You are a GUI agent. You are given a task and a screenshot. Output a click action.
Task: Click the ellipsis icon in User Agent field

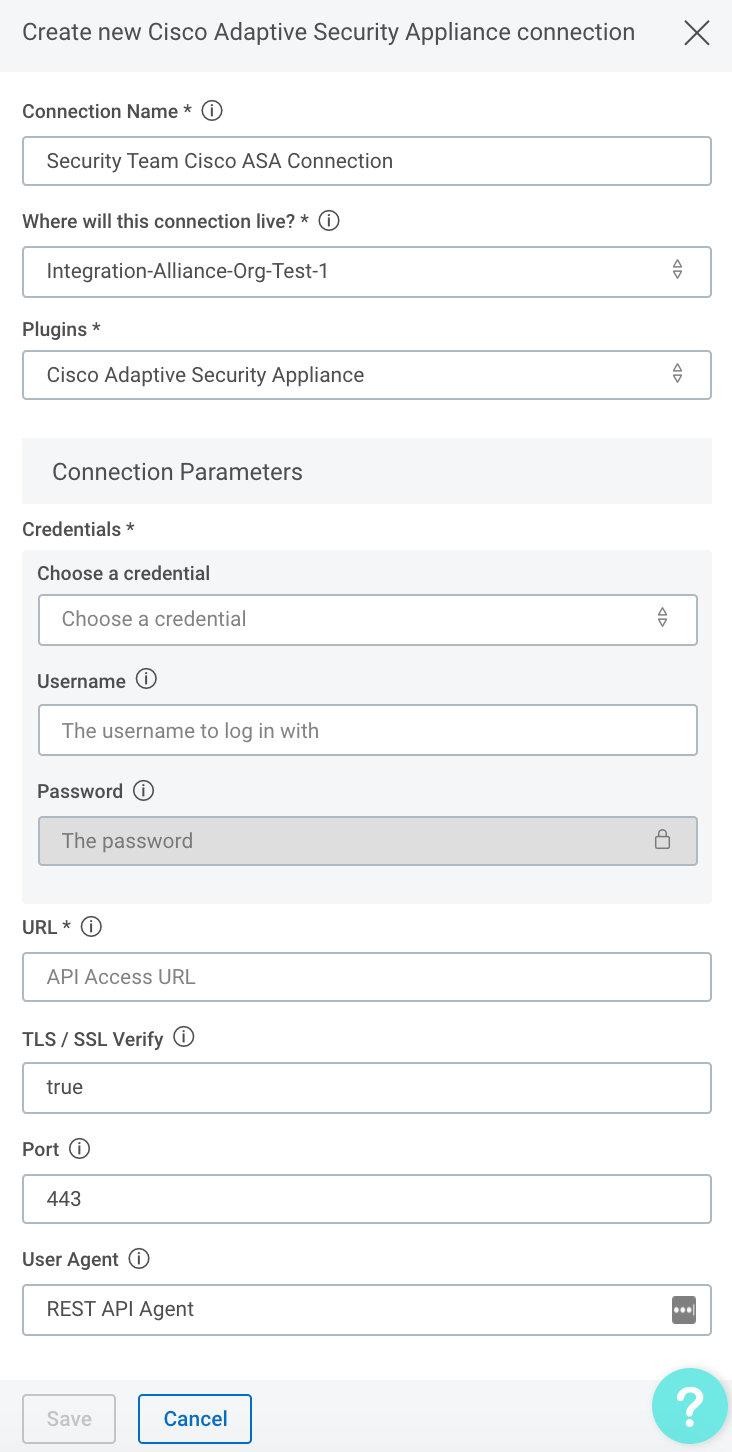point(683,1309)
